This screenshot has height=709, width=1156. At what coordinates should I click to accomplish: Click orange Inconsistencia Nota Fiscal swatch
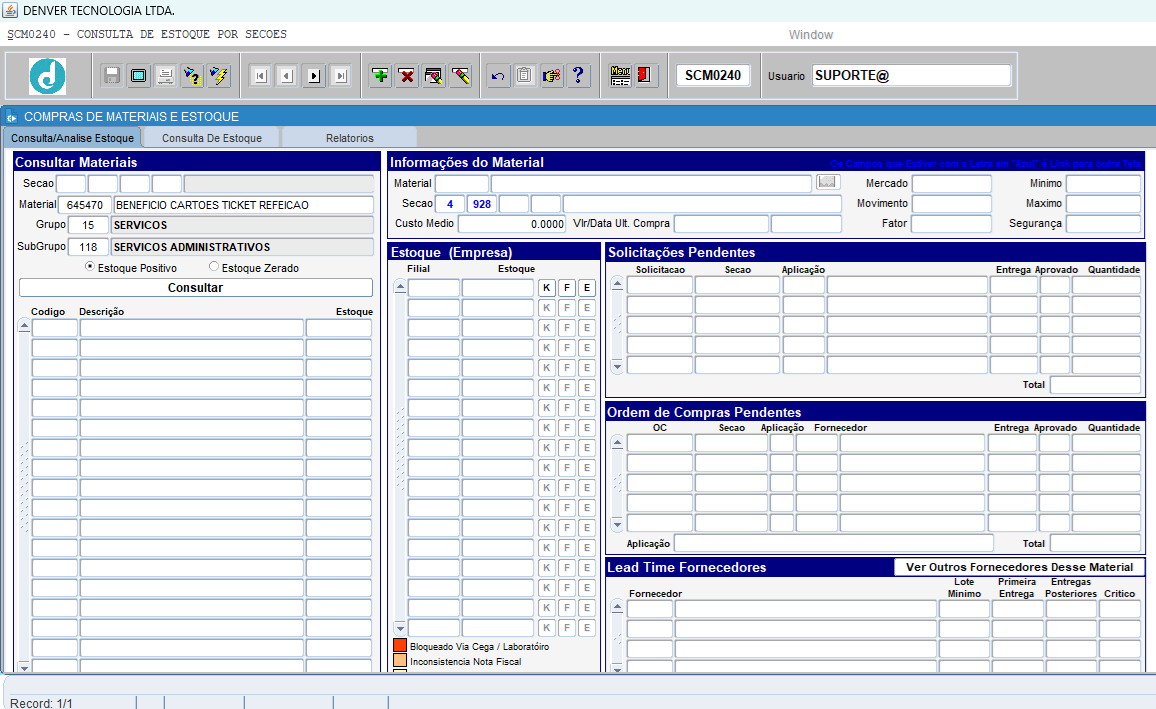click(x=400, y=660)
